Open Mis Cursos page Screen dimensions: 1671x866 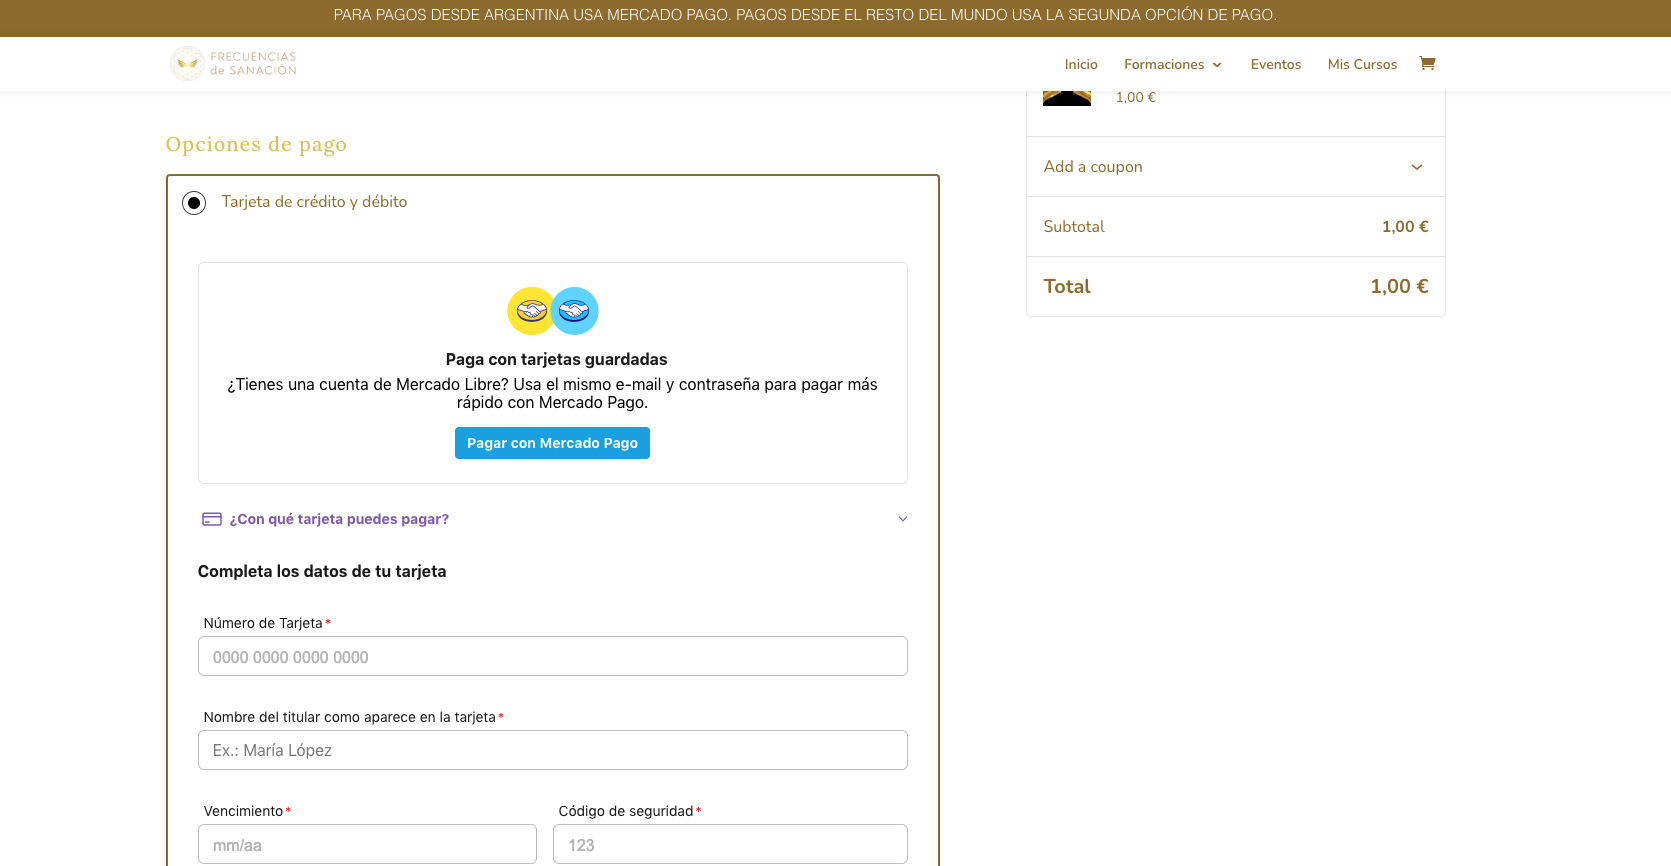(1362, 64)
